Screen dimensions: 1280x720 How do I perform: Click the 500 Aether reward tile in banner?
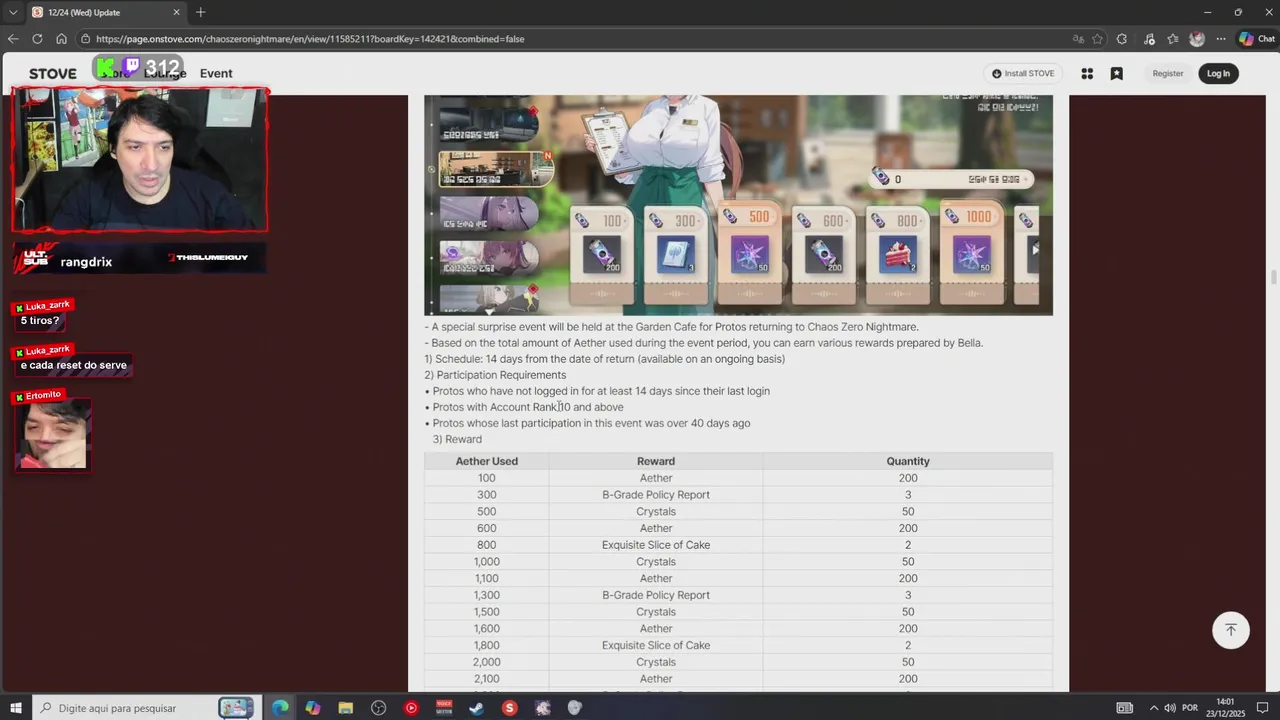[x=750, y=254]
